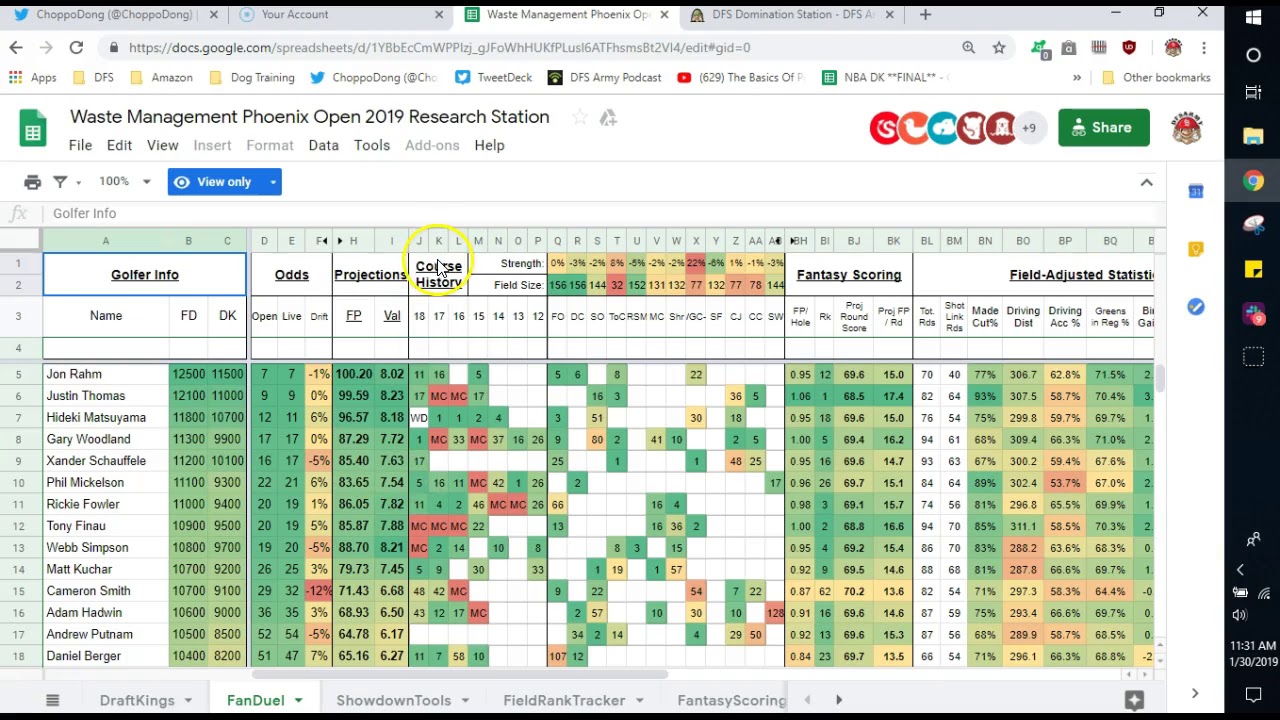Switch to the FantasyScoring sheet tab
Image resolution: width=1280 pixels, height=720 pixels.
click(x=732, y=700)
